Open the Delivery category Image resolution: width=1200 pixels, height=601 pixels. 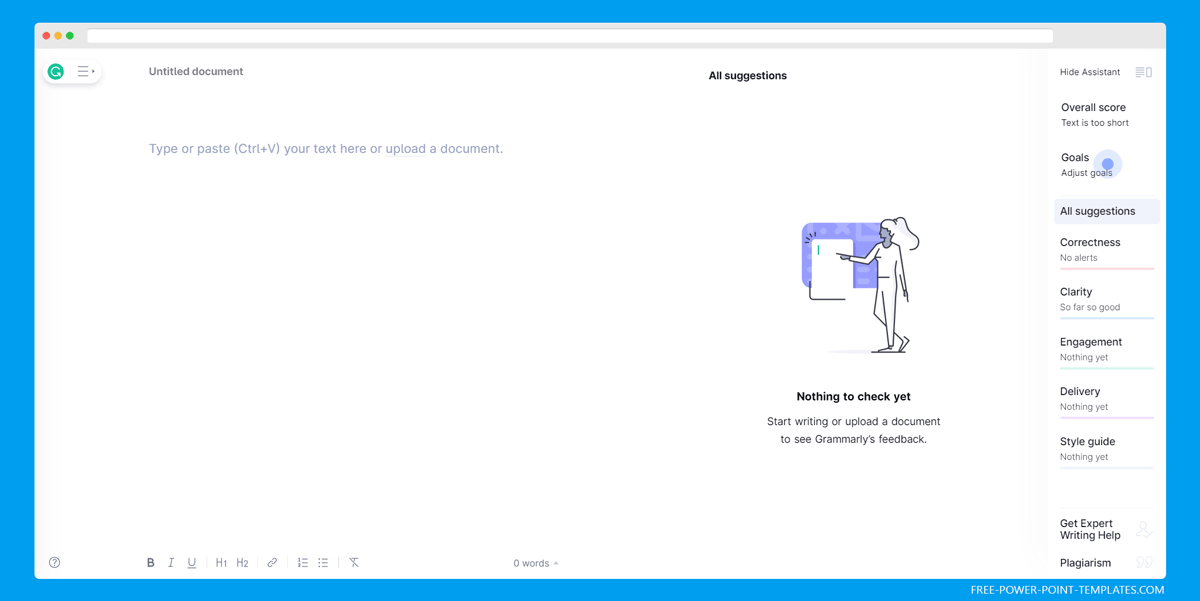1107,399
